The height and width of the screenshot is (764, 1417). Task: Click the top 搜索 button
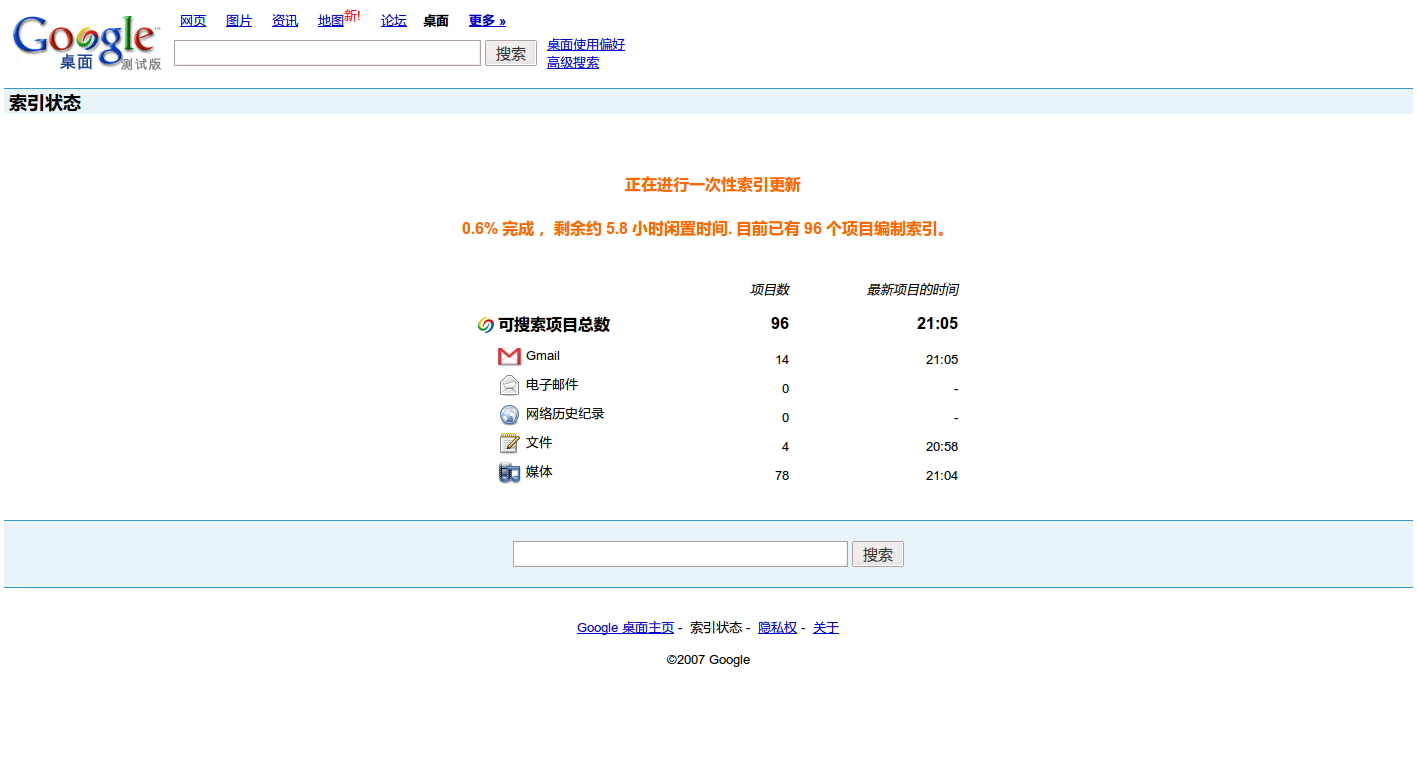(511, 53)
